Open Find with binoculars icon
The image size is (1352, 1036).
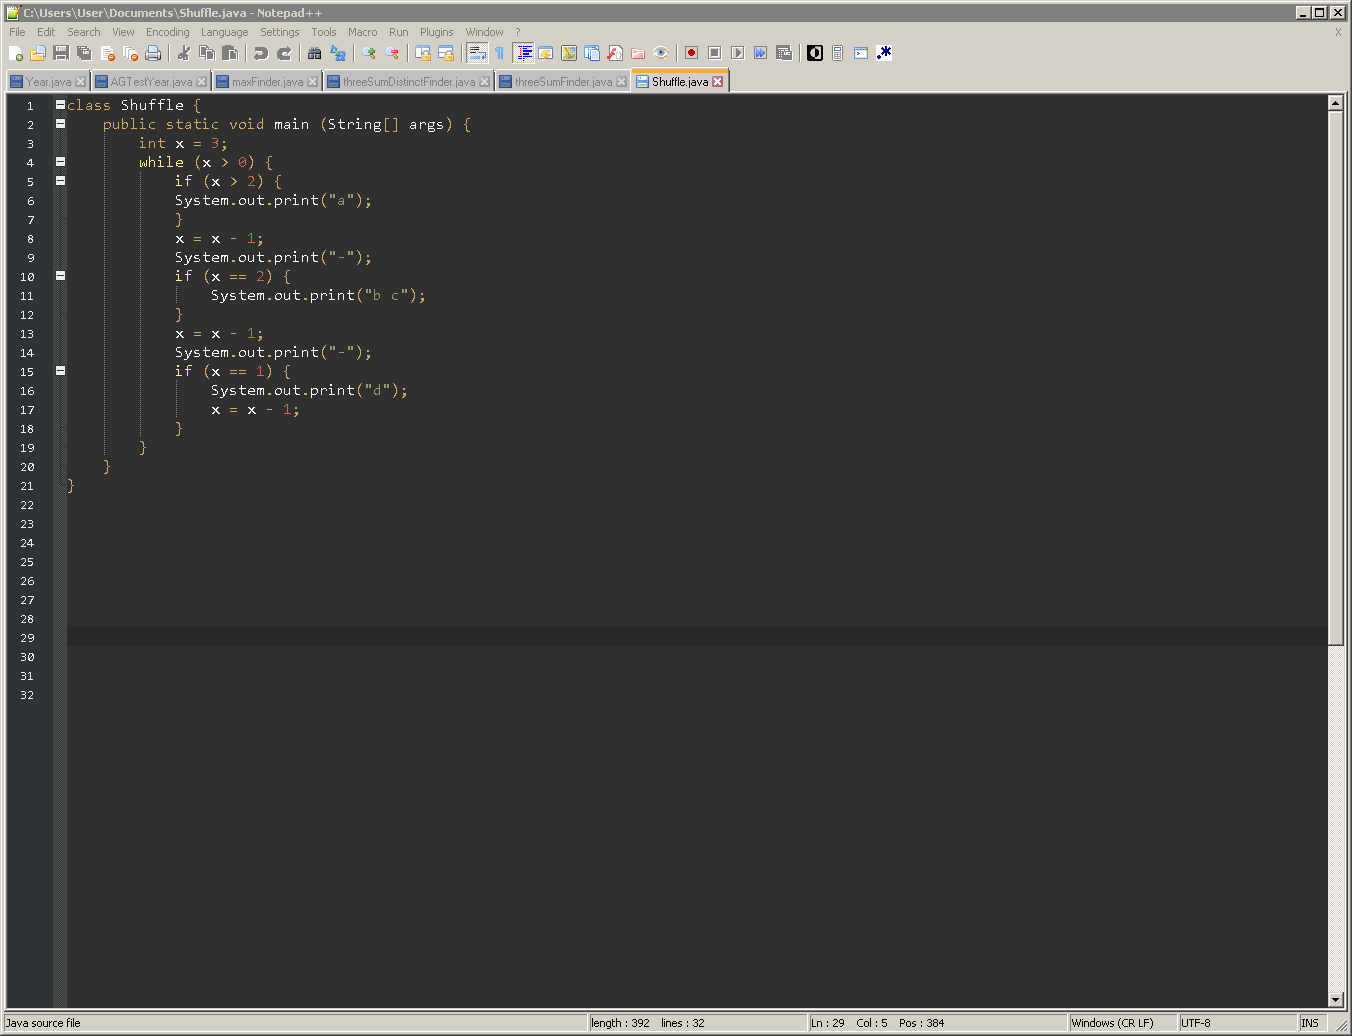(x=315, y=53)
